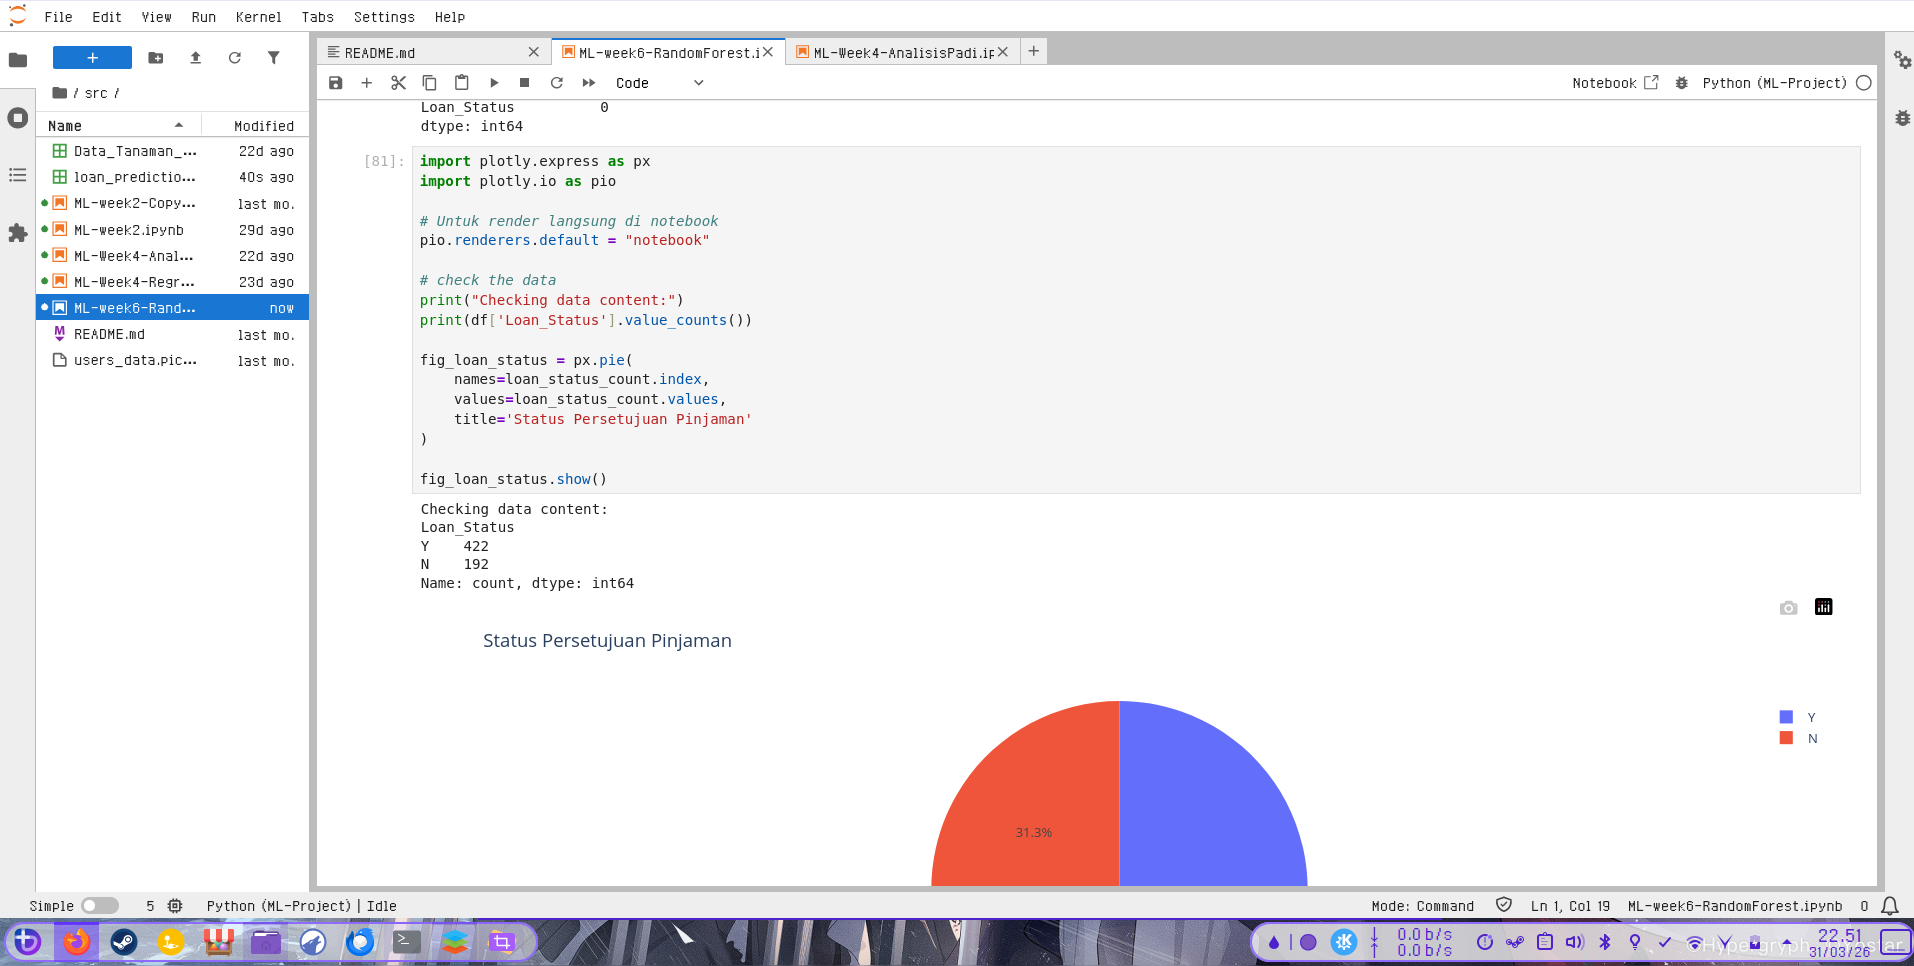
Task: Restart kernel and run all cells
Action: pos(589,83)
